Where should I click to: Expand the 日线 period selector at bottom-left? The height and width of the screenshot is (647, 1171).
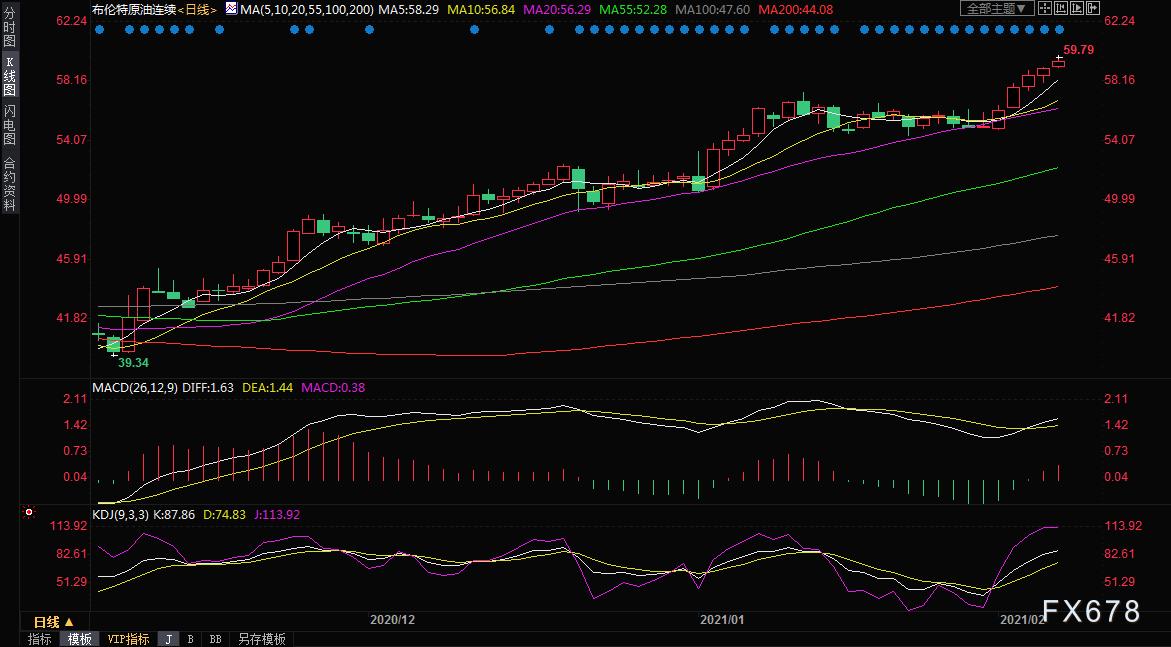click(x=54, y=622)
